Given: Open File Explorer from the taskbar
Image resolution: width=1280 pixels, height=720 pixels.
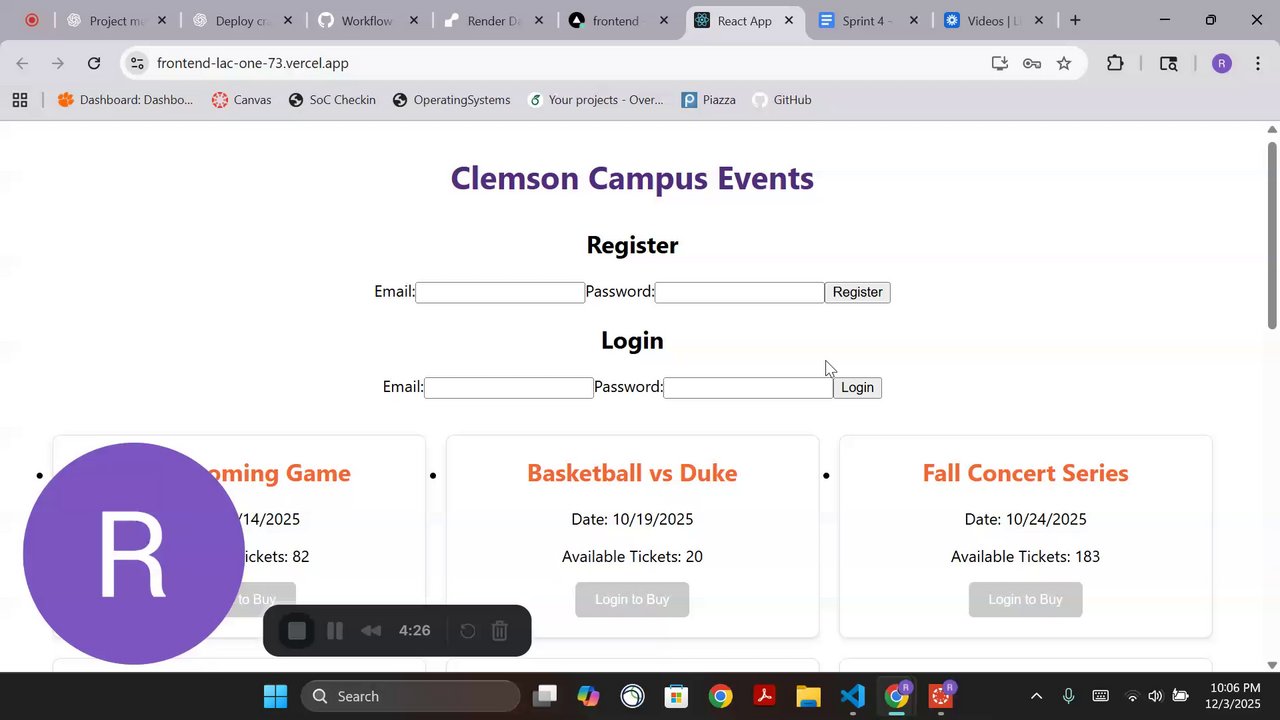Looking at the screenshot, I should 808,696.
